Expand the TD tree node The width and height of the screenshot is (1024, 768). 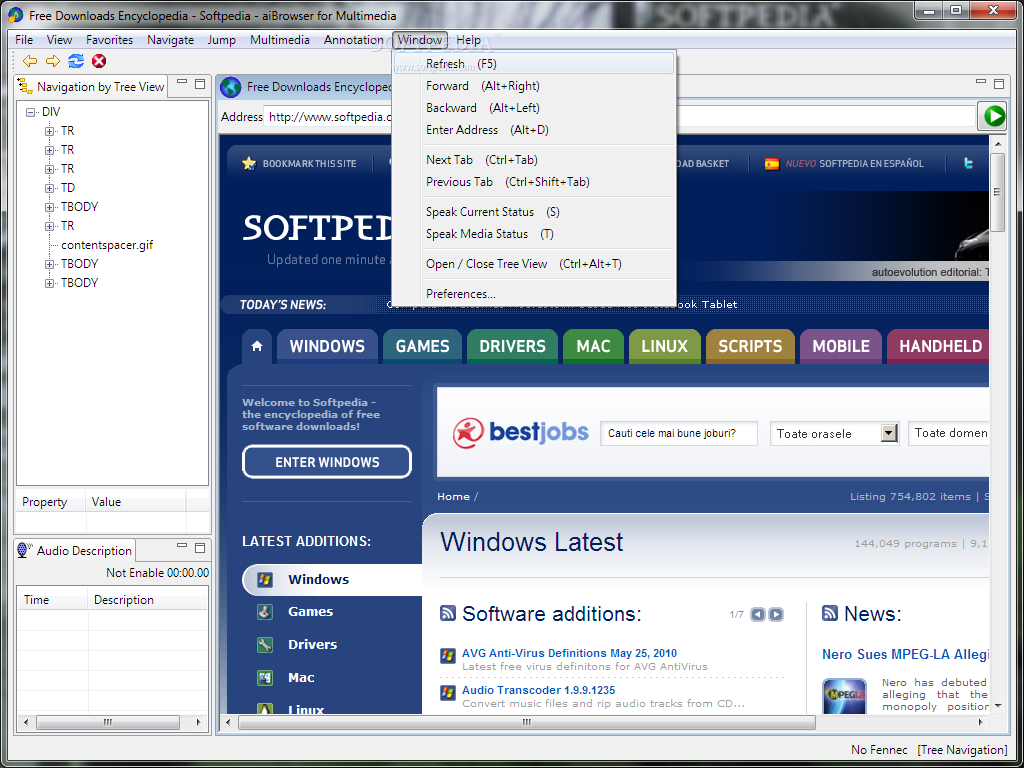click(49, 188)
